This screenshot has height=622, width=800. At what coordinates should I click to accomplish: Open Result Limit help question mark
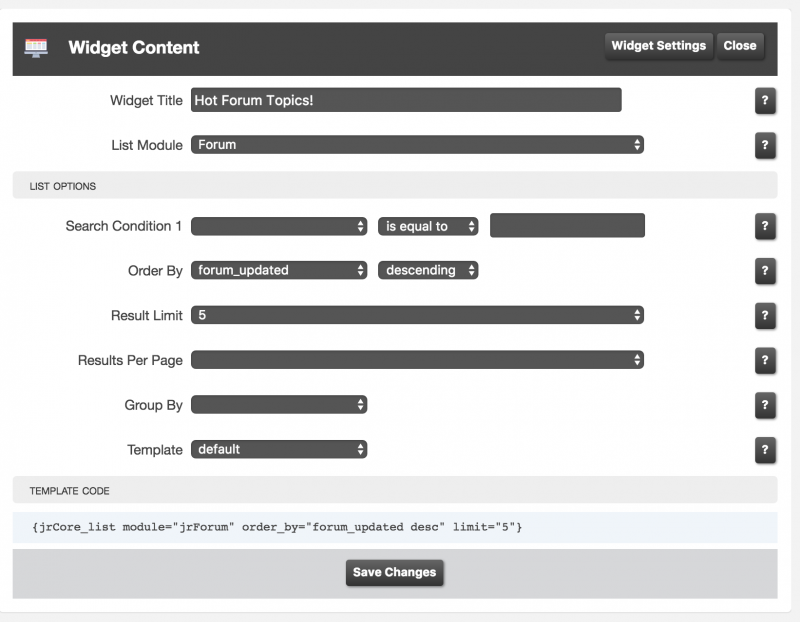pyautogui.click(x=765, y=315)
